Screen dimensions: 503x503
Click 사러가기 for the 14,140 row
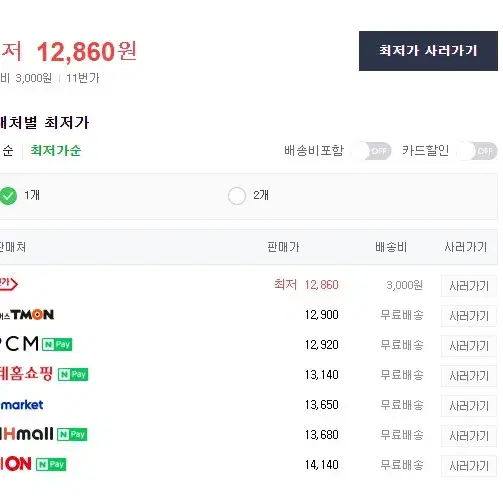tap(469, 466)
